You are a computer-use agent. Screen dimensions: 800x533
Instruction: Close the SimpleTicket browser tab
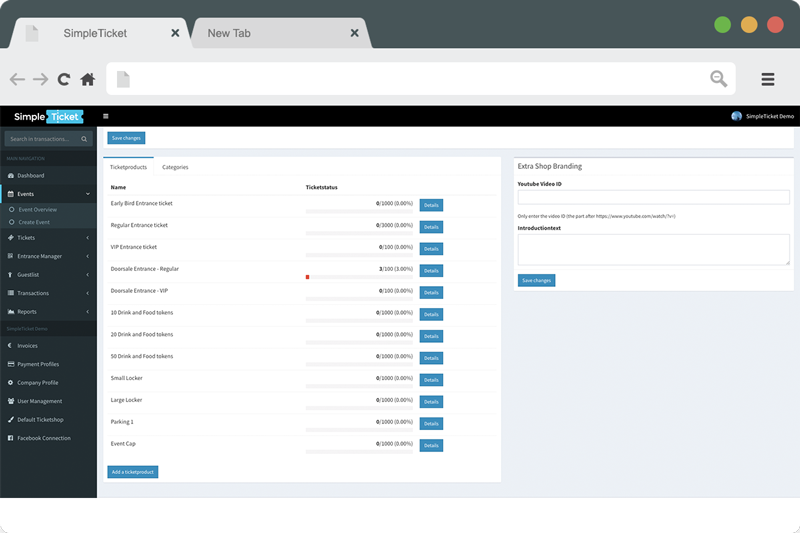(175, 33)
